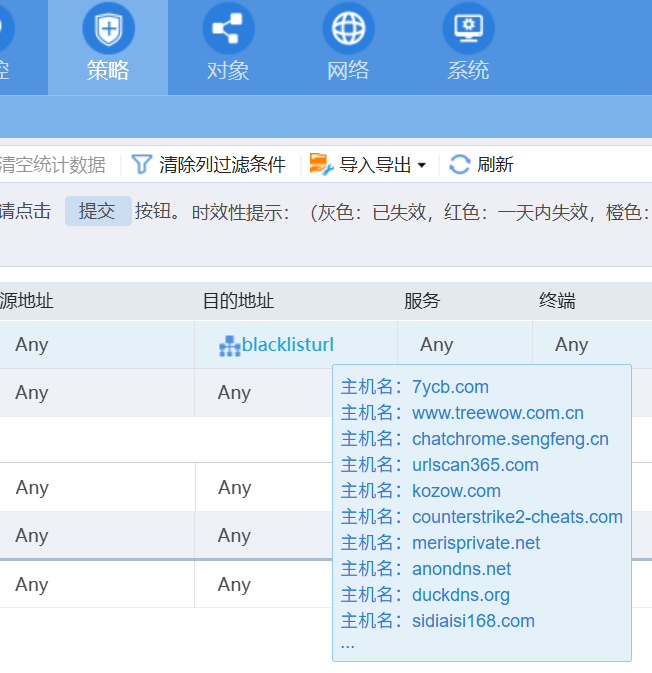This screenshot has height=673, width=652.
Task: Click 时效性提示 hint text
Action: click(x=240, y=212)
